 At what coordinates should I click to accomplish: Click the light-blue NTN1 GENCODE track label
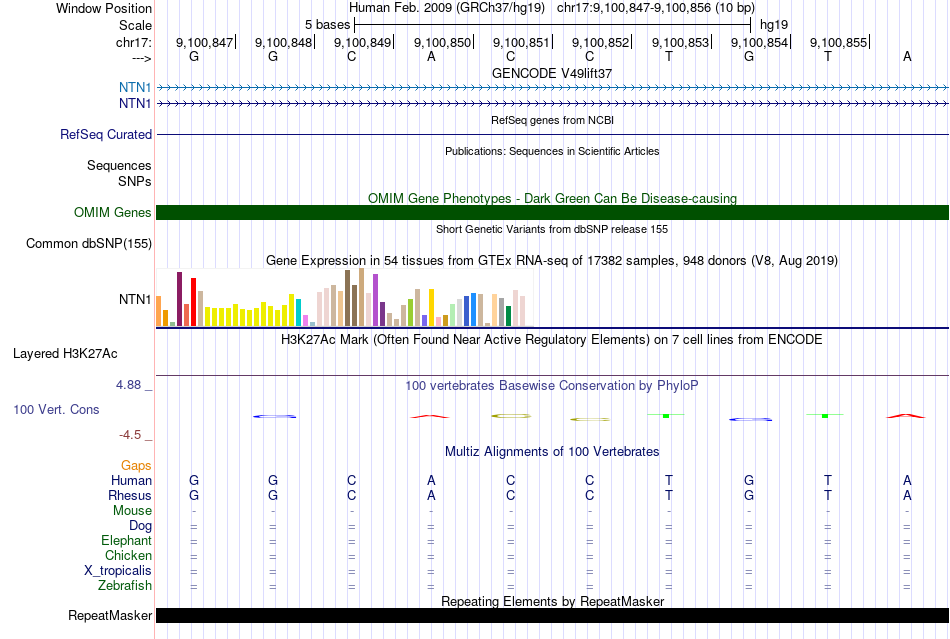[135, 87]
